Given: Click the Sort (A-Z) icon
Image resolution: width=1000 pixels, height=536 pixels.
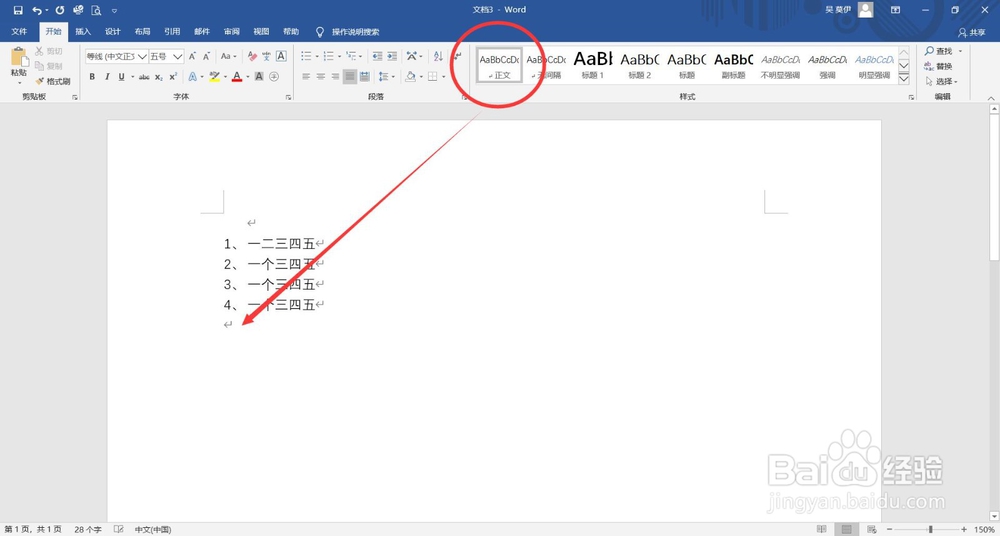Looking at the screenshot, I should point(438,56).
